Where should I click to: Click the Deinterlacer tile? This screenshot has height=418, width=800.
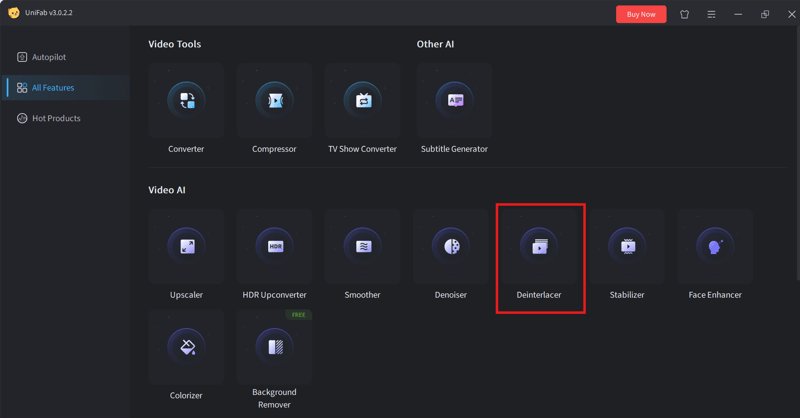(x=539, y=247)
